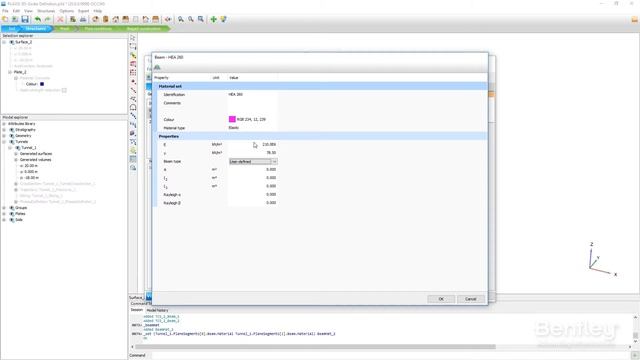Click the A cross-section area value field
The image size is (640, 360).
click(253, 169)
